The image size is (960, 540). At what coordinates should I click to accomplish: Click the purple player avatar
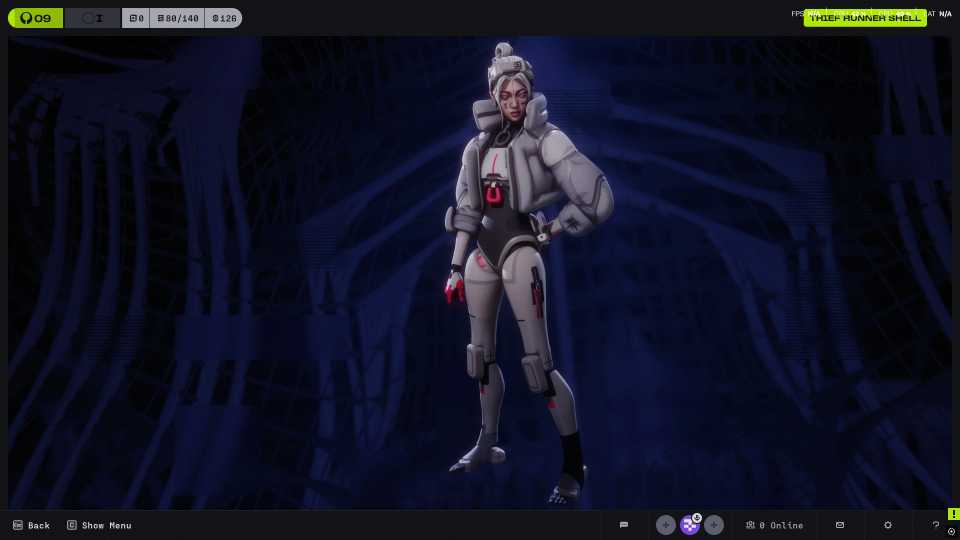point(690,525)
